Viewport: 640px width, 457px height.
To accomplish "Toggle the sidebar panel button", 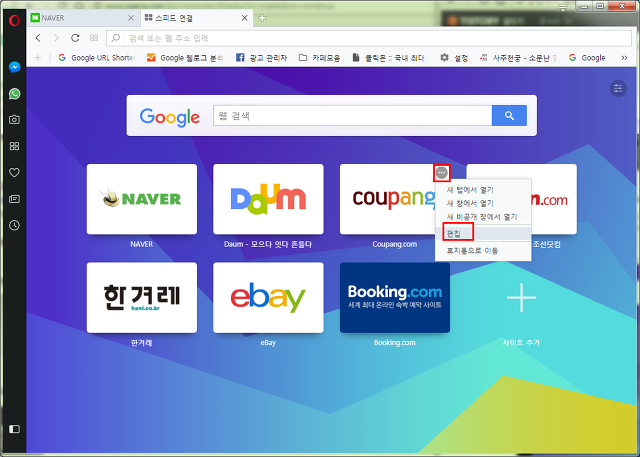I will click(14, 429).
